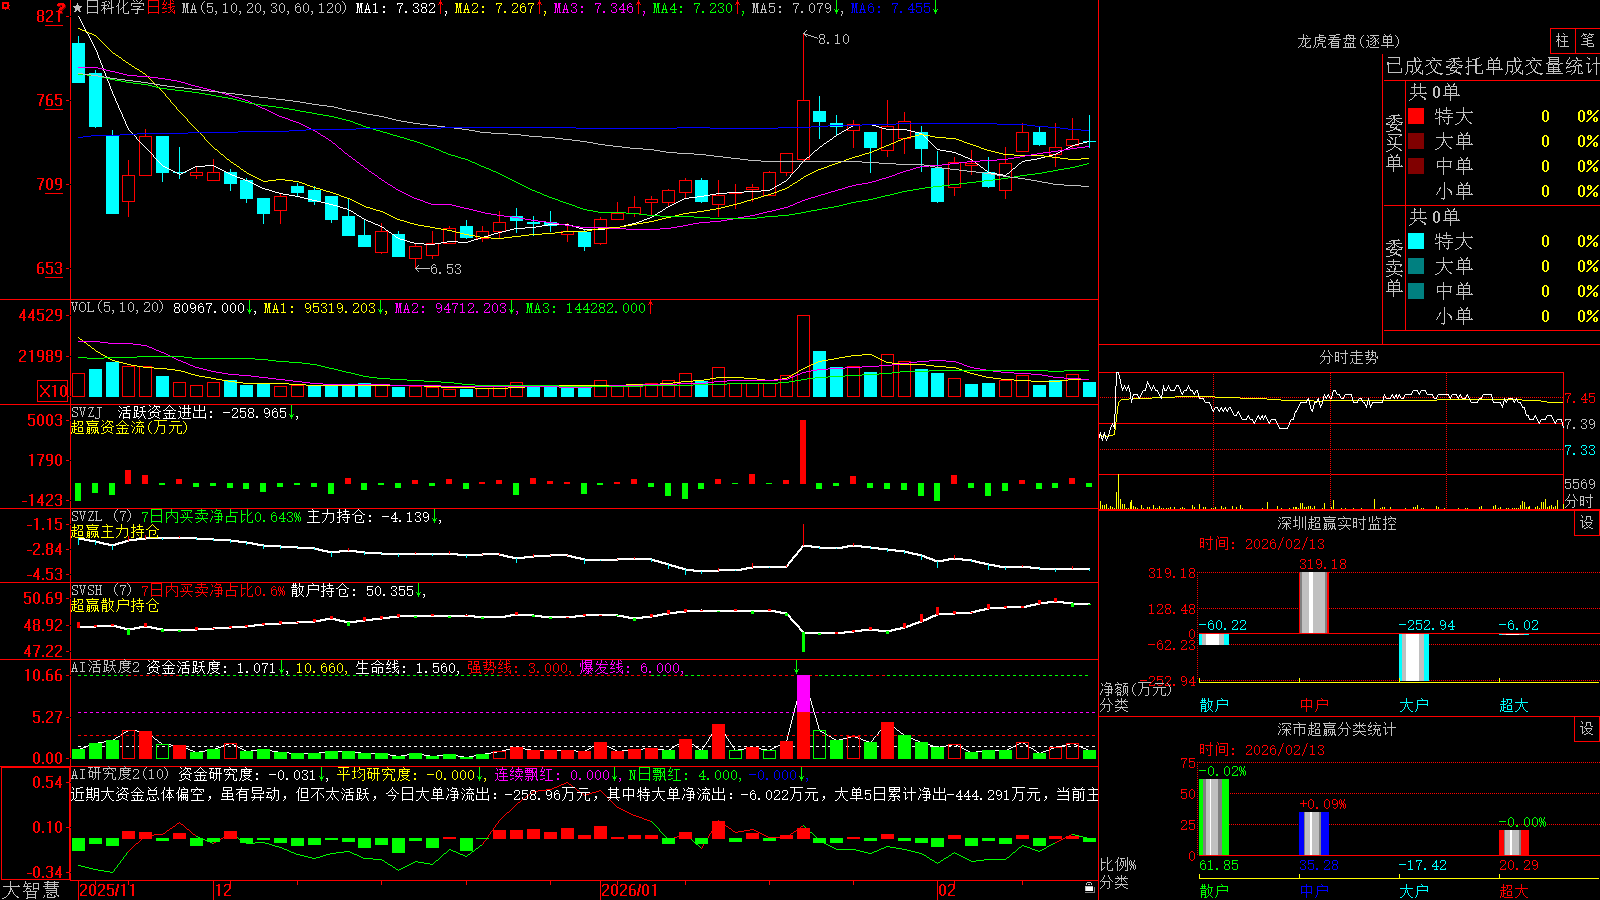
Task: Click the 日线 period label
Action: 161,8
